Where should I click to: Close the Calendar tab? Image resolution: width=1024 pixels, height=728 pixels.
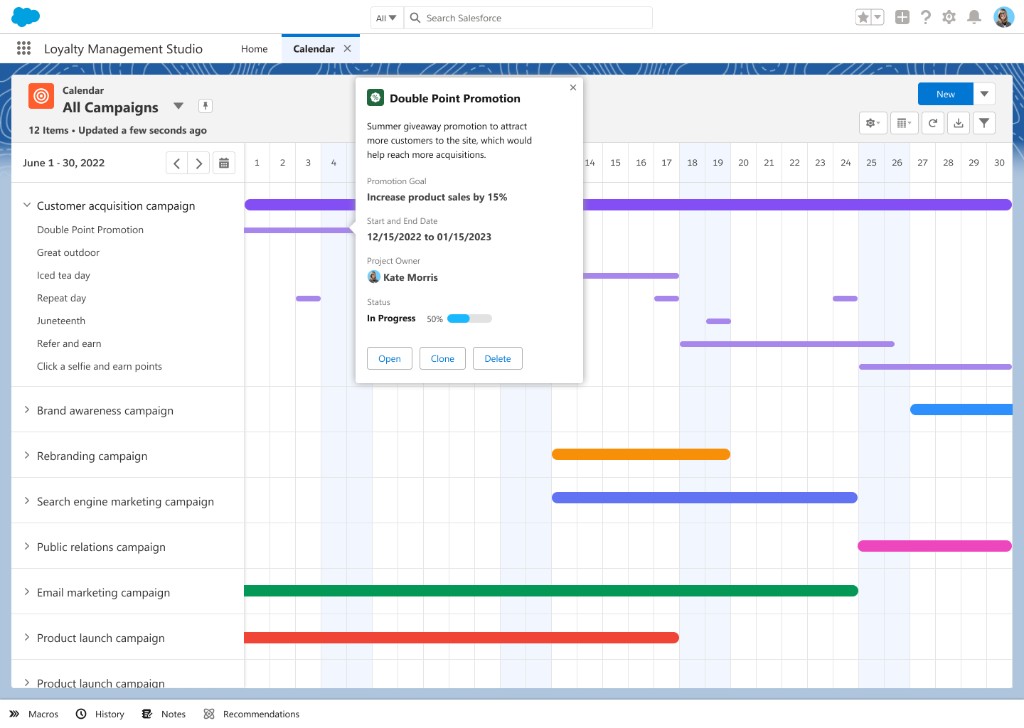[x=347, y=48]
